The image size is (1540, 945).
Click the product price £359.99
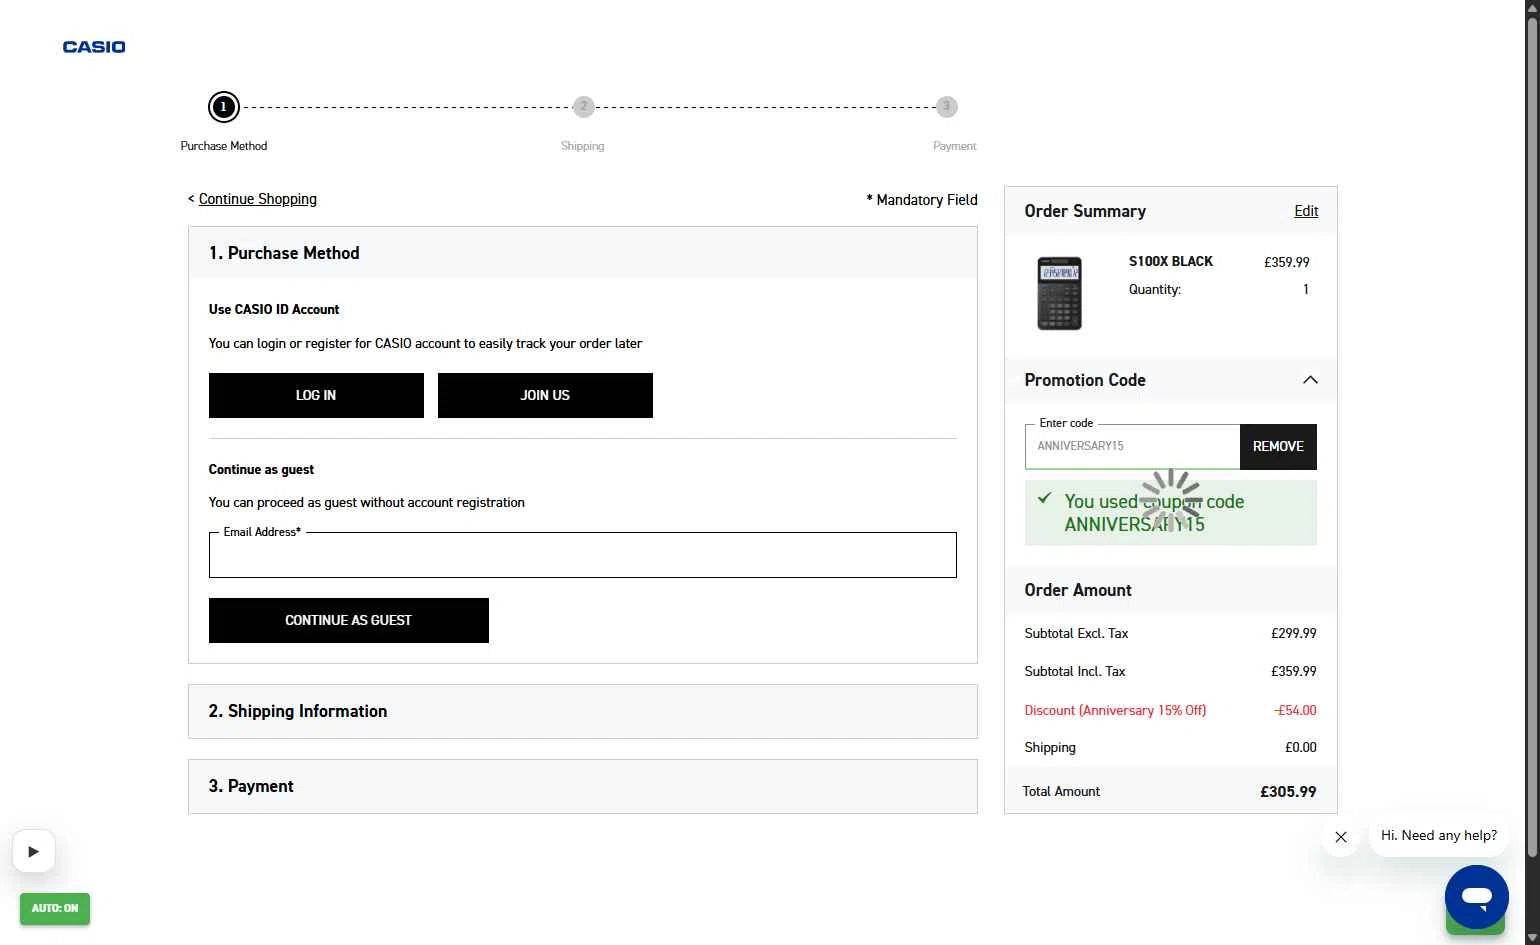[x=1286, y=262]
